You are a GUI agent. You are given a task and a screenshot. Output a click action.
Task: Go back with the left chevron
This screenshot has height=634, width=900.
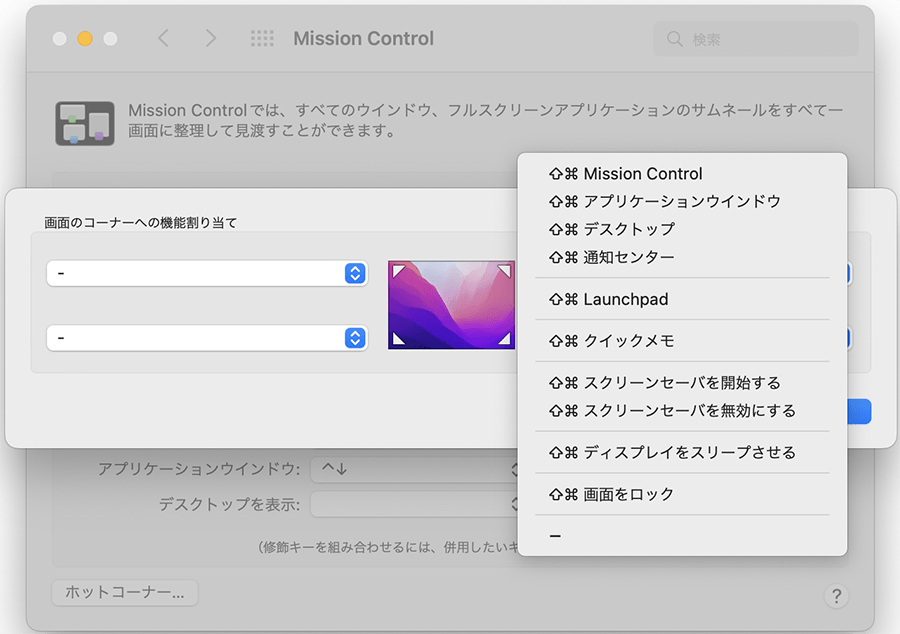click(164, 38)
